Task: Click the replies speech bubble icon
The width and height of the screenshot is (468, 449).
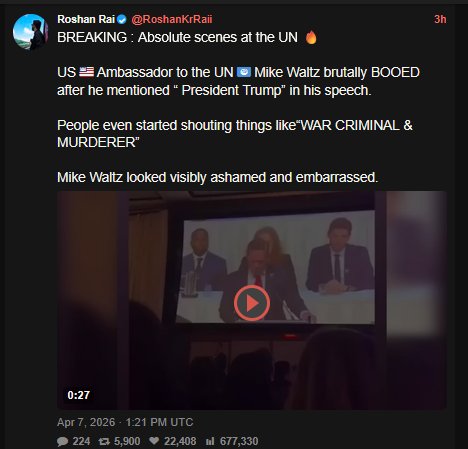Action: click(x=62, y=441)
